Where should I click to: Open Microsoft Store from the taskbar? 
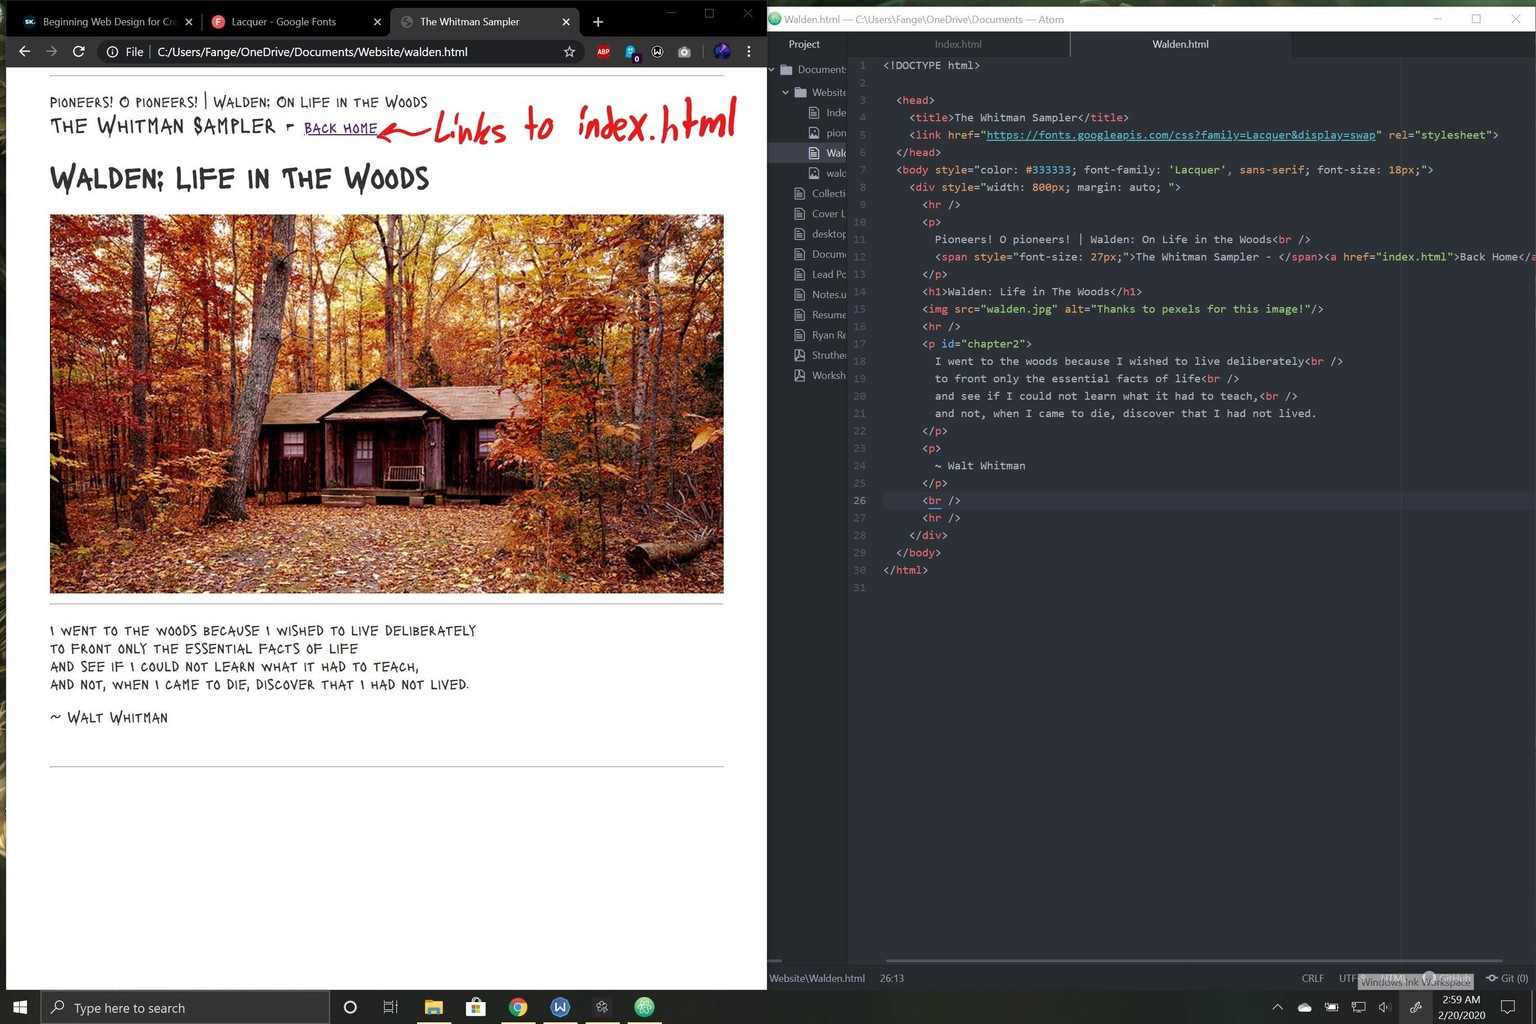coord(476,1007)
